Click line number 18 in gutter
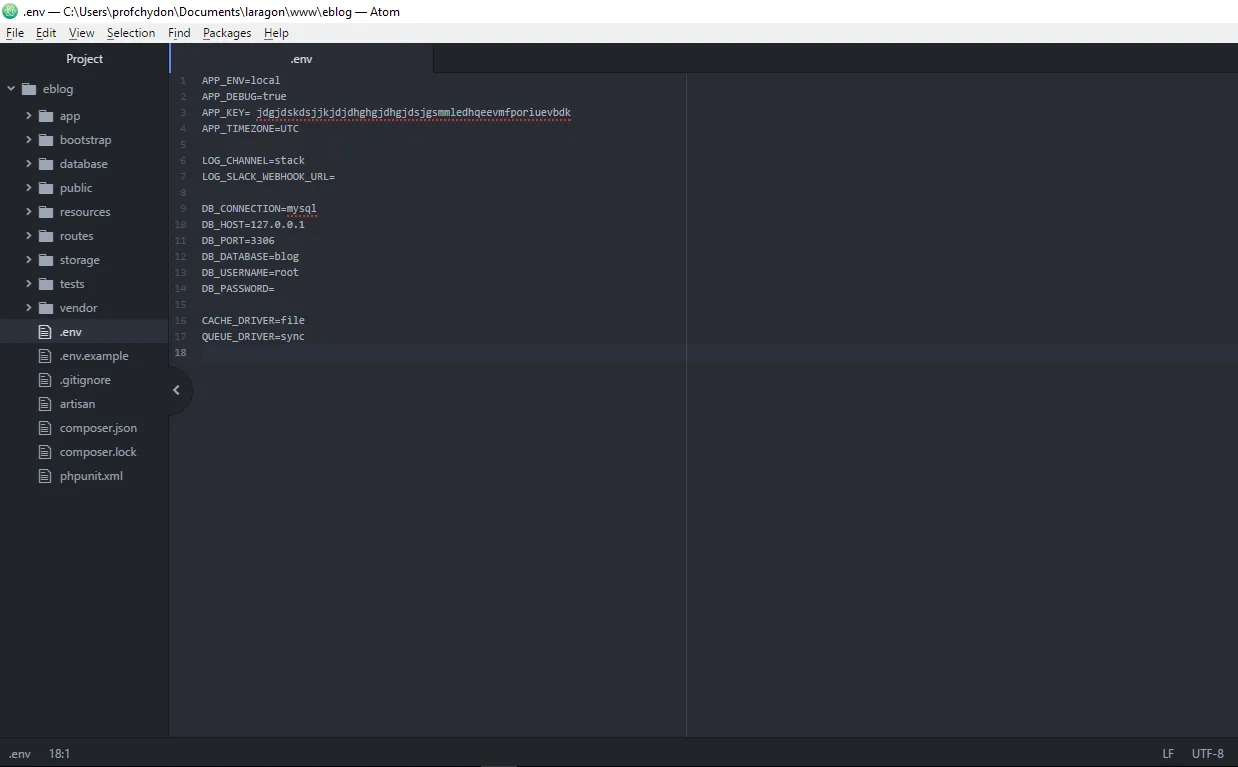 (181, 352)
